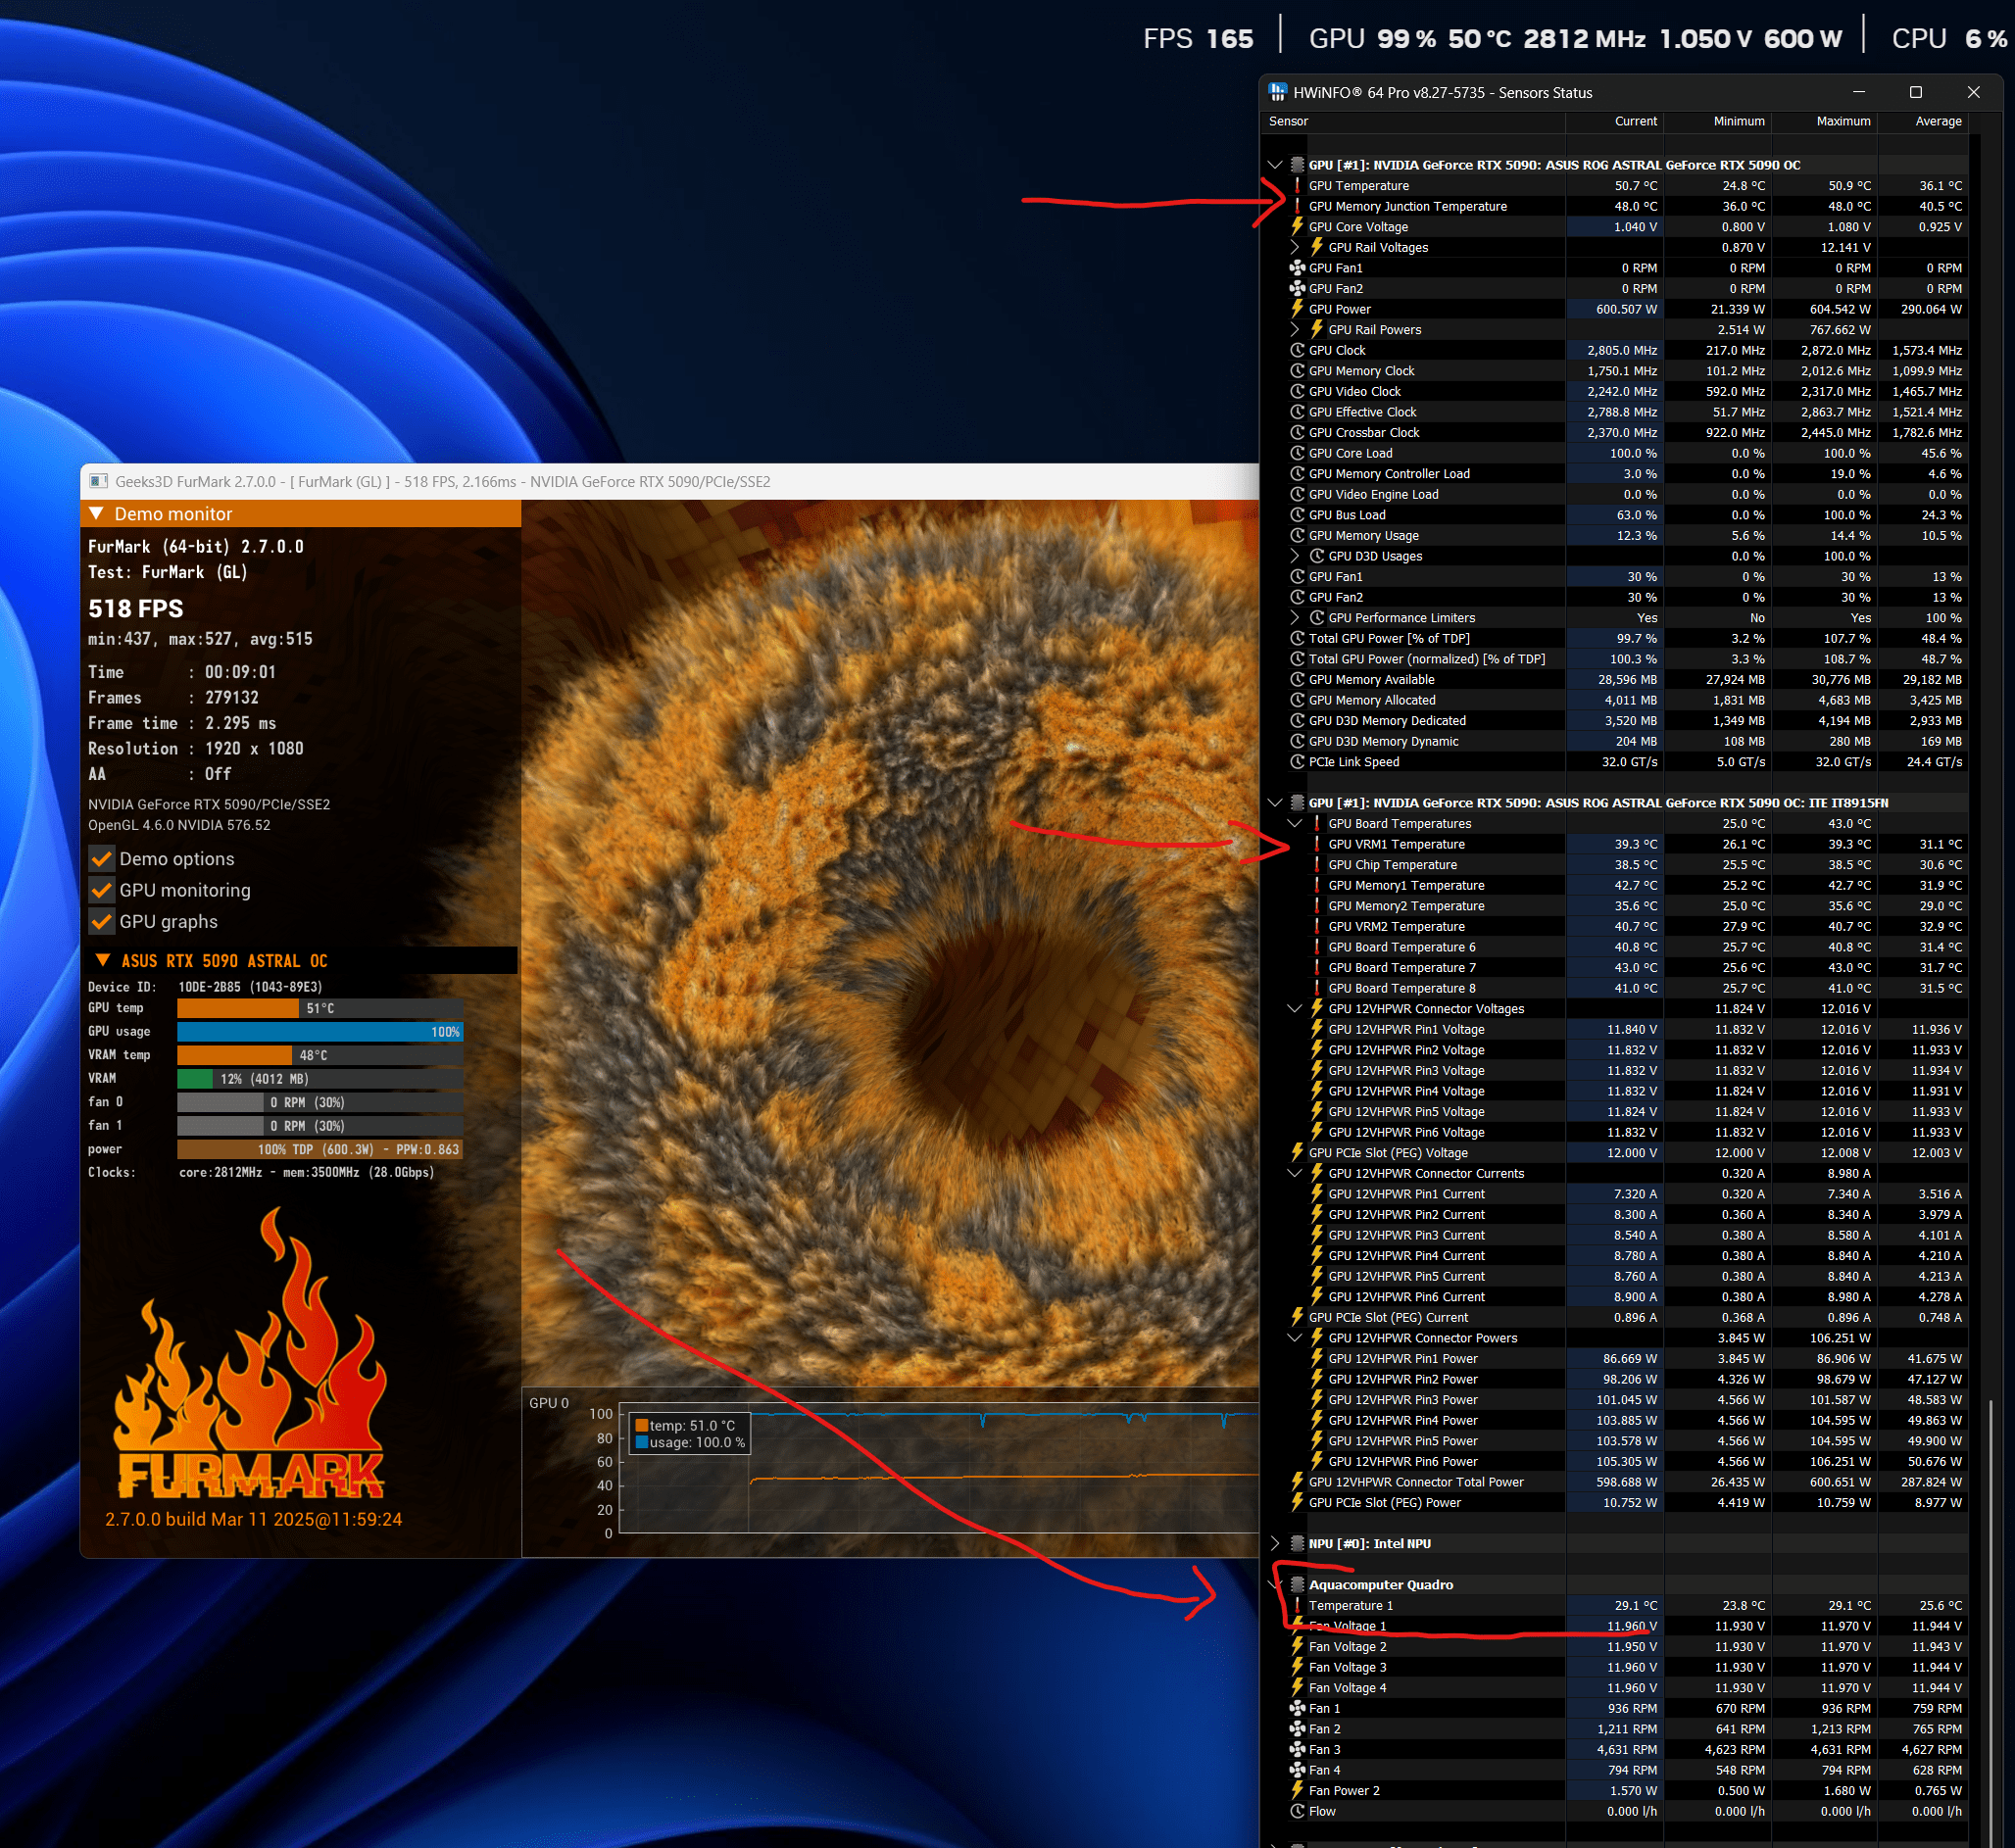The image size is (2015, 1848).
Task: Click the Aquacomputer Quadro chip icon
Action: [1297, 1584]
